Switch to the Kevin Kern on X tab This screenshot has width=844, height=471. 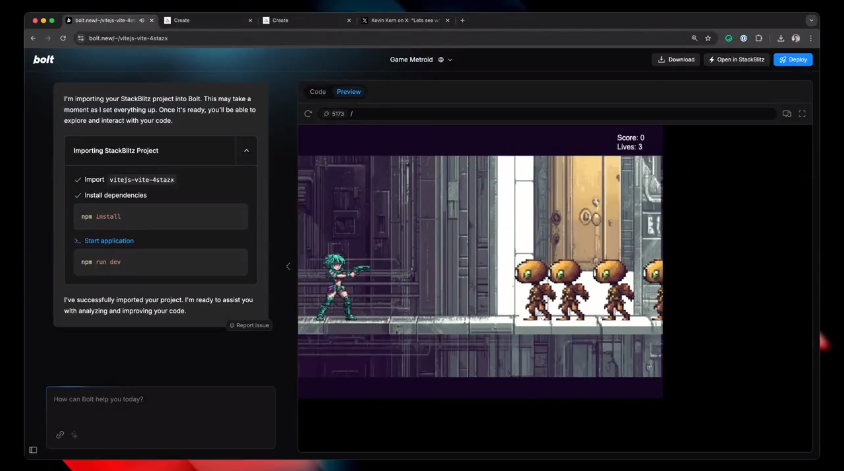405,20
